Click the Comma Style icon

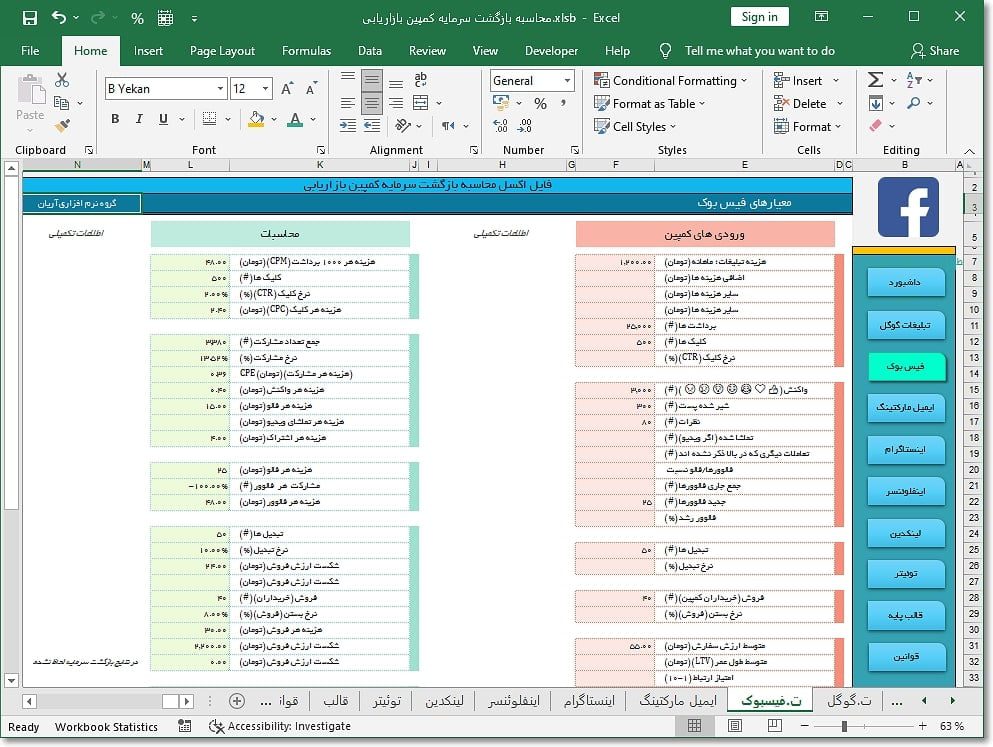563,103
